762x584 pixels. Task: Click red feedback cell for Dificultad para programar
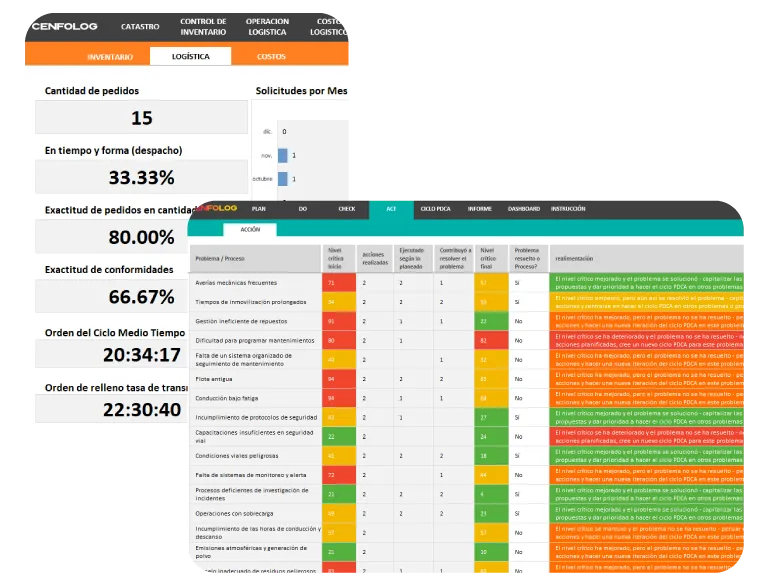[x=646, y=341]
